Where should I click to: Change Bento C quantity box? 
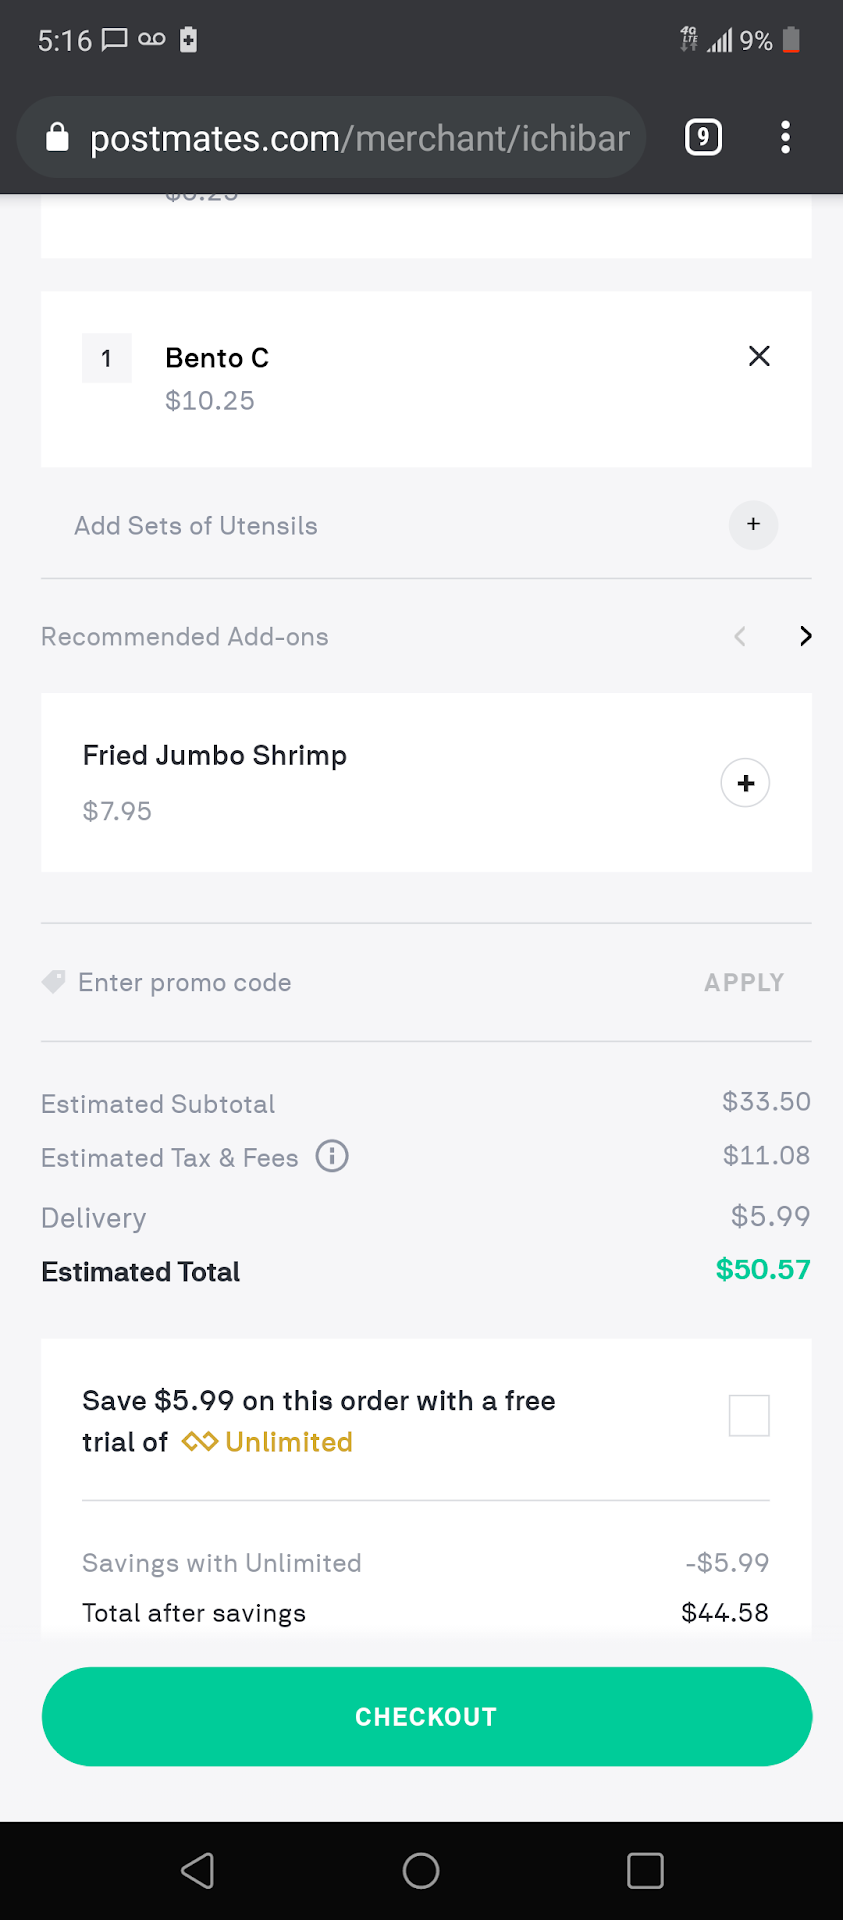click(x=107, y=358)
